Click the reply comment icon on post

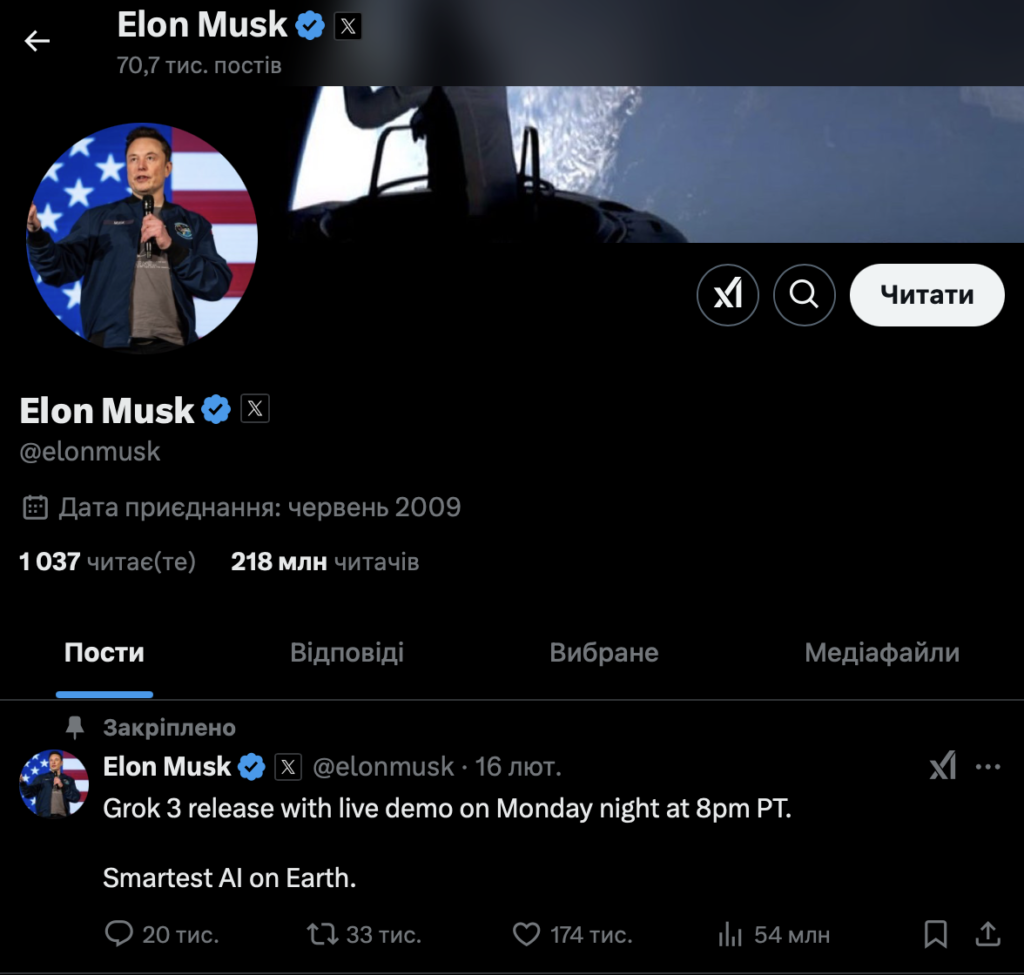[119, 934]
